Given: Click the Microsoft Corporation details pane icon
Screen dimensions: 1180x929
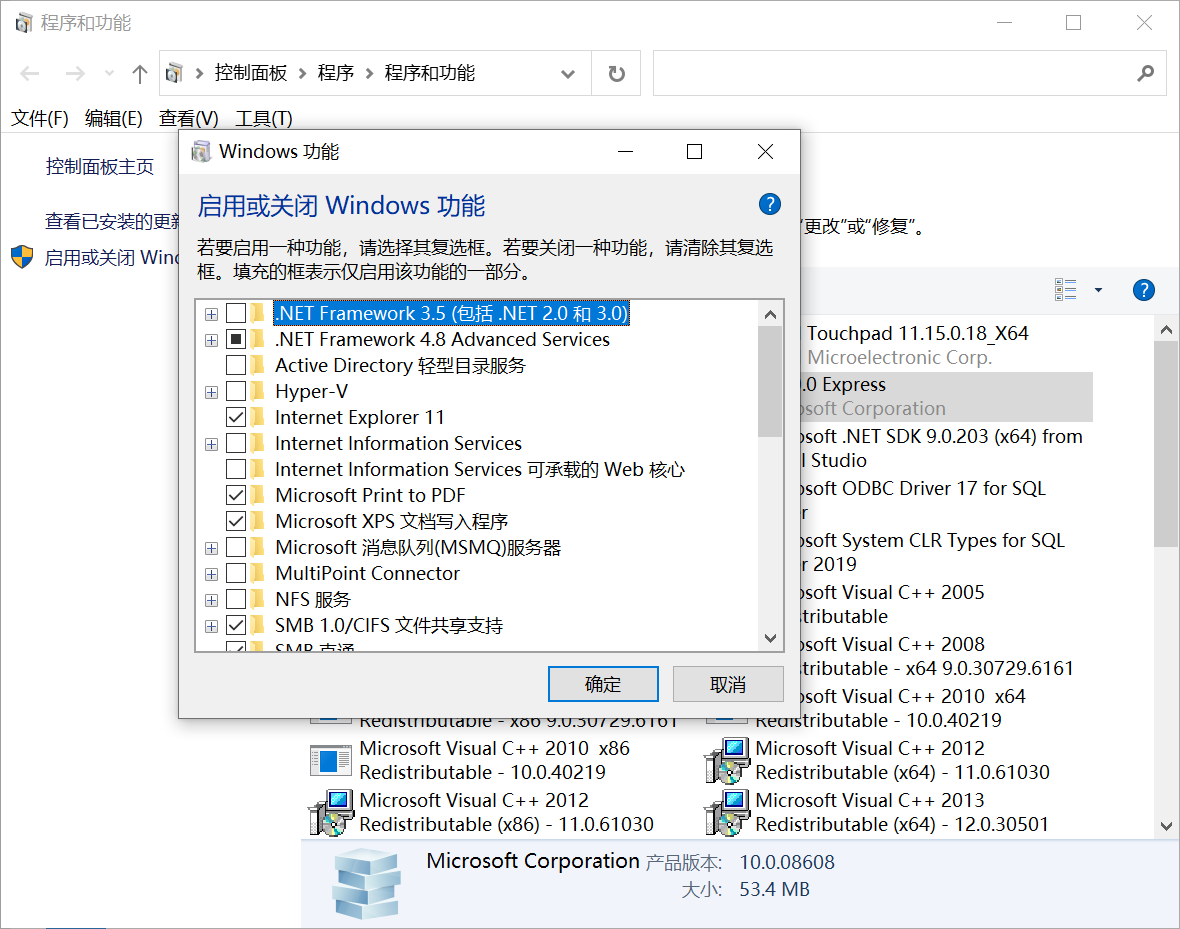Looking at the screenshot, I should [366, 884].
